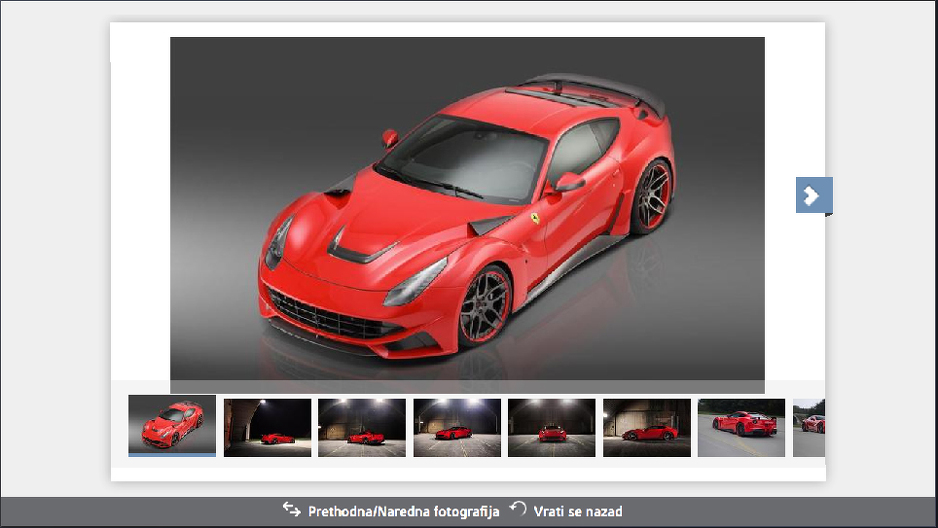Select the first thumbnail with top-view red car

pyautogui.click(x=172, y=426)
